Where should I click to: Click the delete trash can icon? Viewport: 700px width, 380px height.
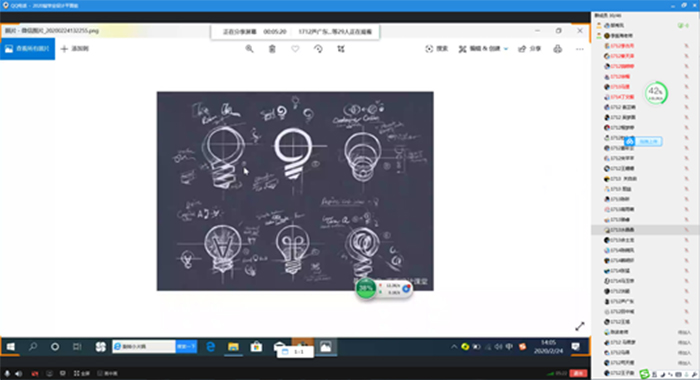pyautogui.click(x=272, y=49)
